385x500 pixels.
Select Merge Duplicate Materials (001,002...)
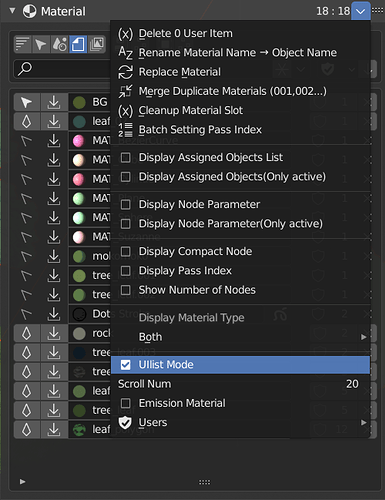241,91
